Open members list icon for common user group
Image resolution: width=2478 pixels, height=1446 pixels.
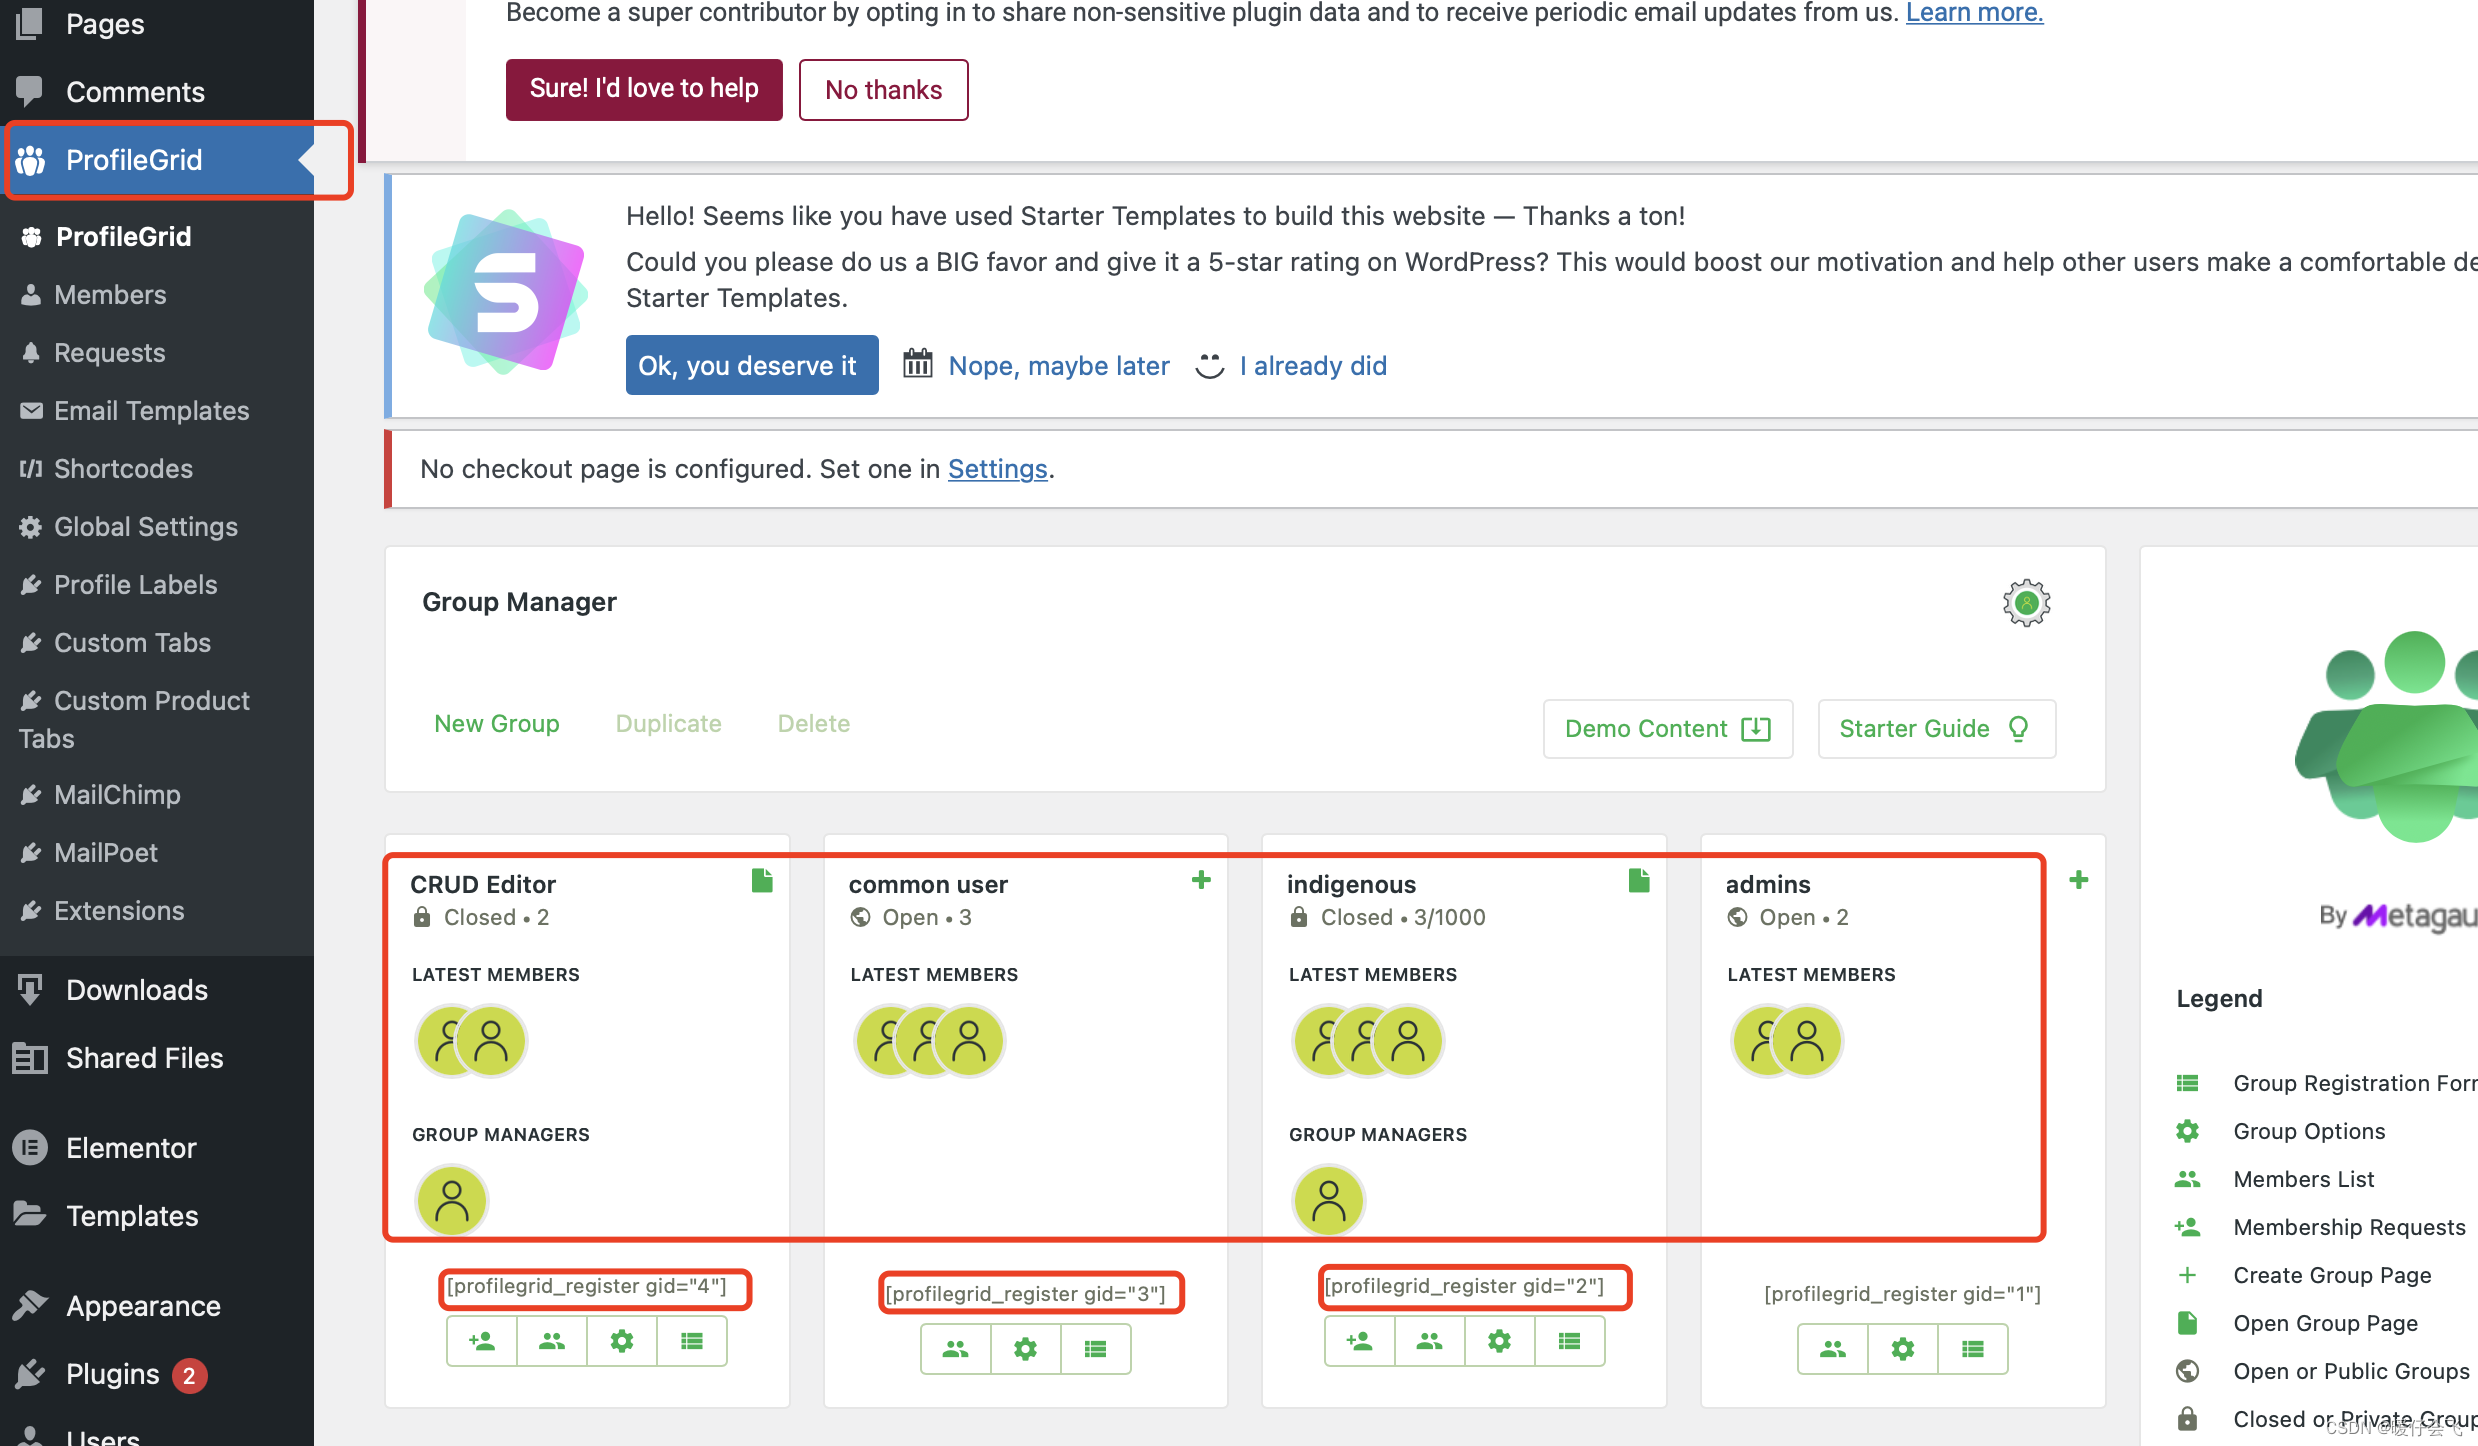[955, 1349]
